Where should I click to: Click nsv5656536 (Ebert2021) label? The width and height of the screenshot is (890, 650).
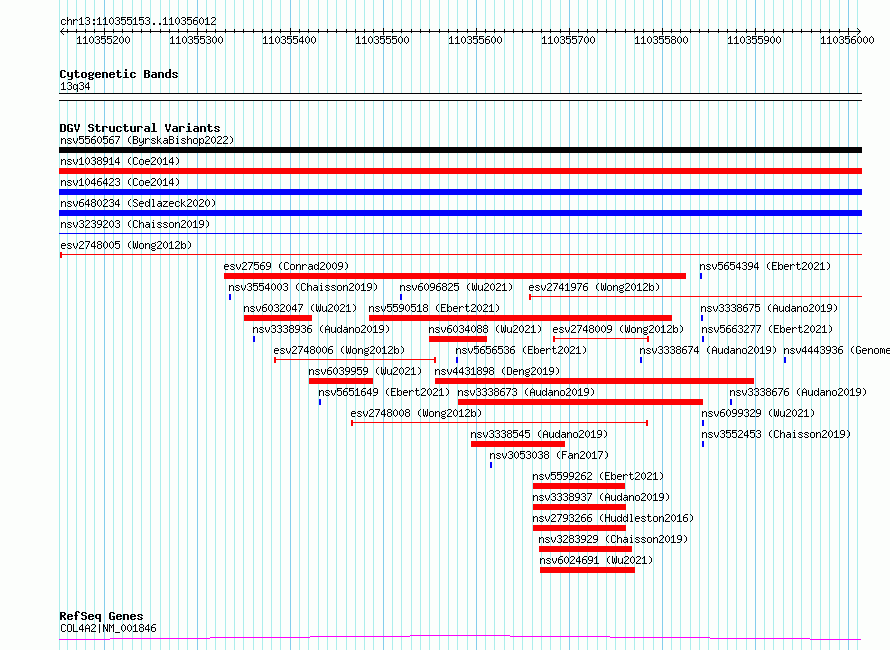(521, 350)
